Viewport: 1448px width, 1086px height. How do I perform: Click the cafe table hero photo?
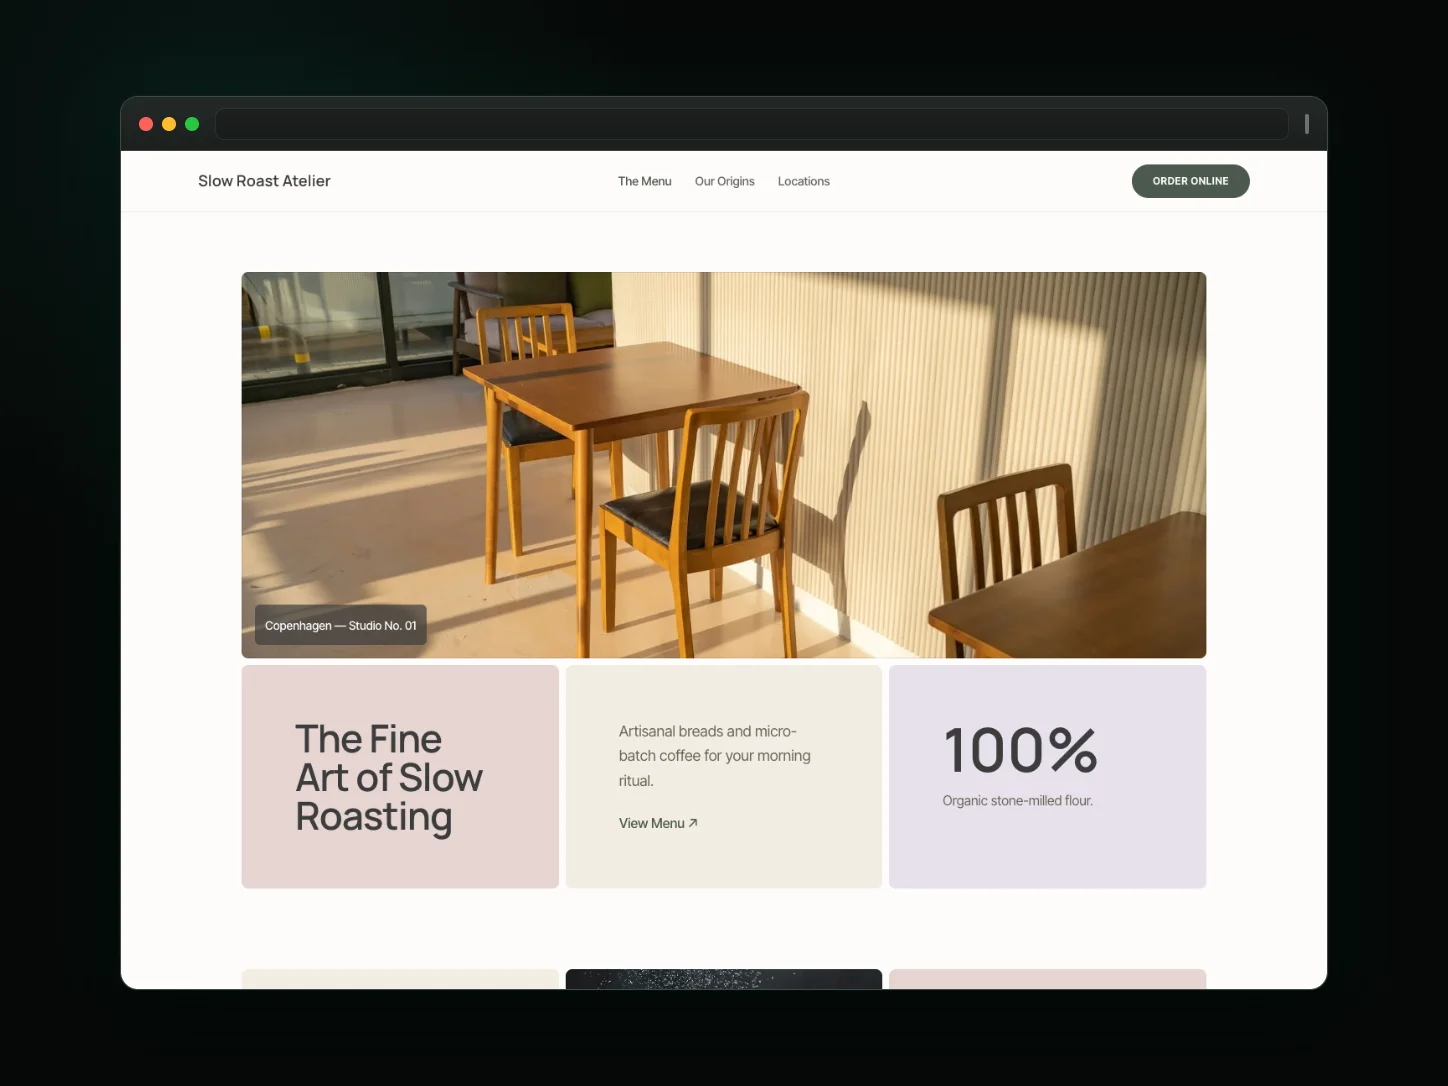[x=724, y=464]
